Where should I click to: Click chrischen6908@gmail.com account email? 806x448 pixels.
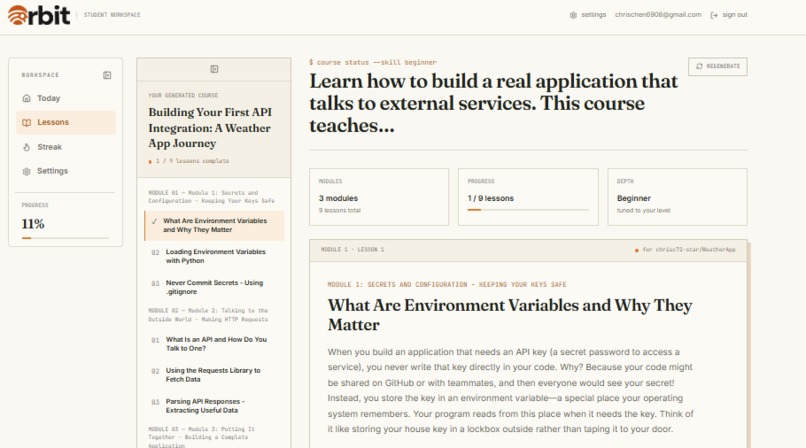[x=658, y=15]
